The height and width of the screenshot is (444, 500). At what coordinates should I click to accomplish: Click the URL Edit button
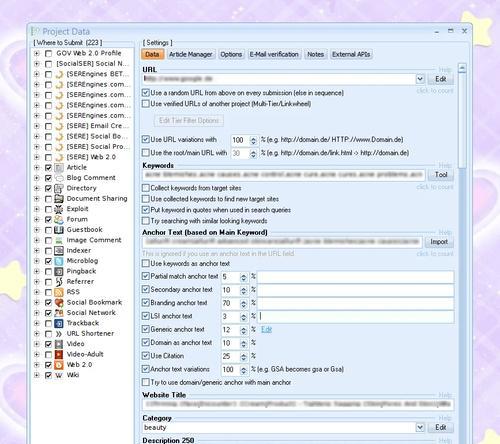[x=440, y=79]
